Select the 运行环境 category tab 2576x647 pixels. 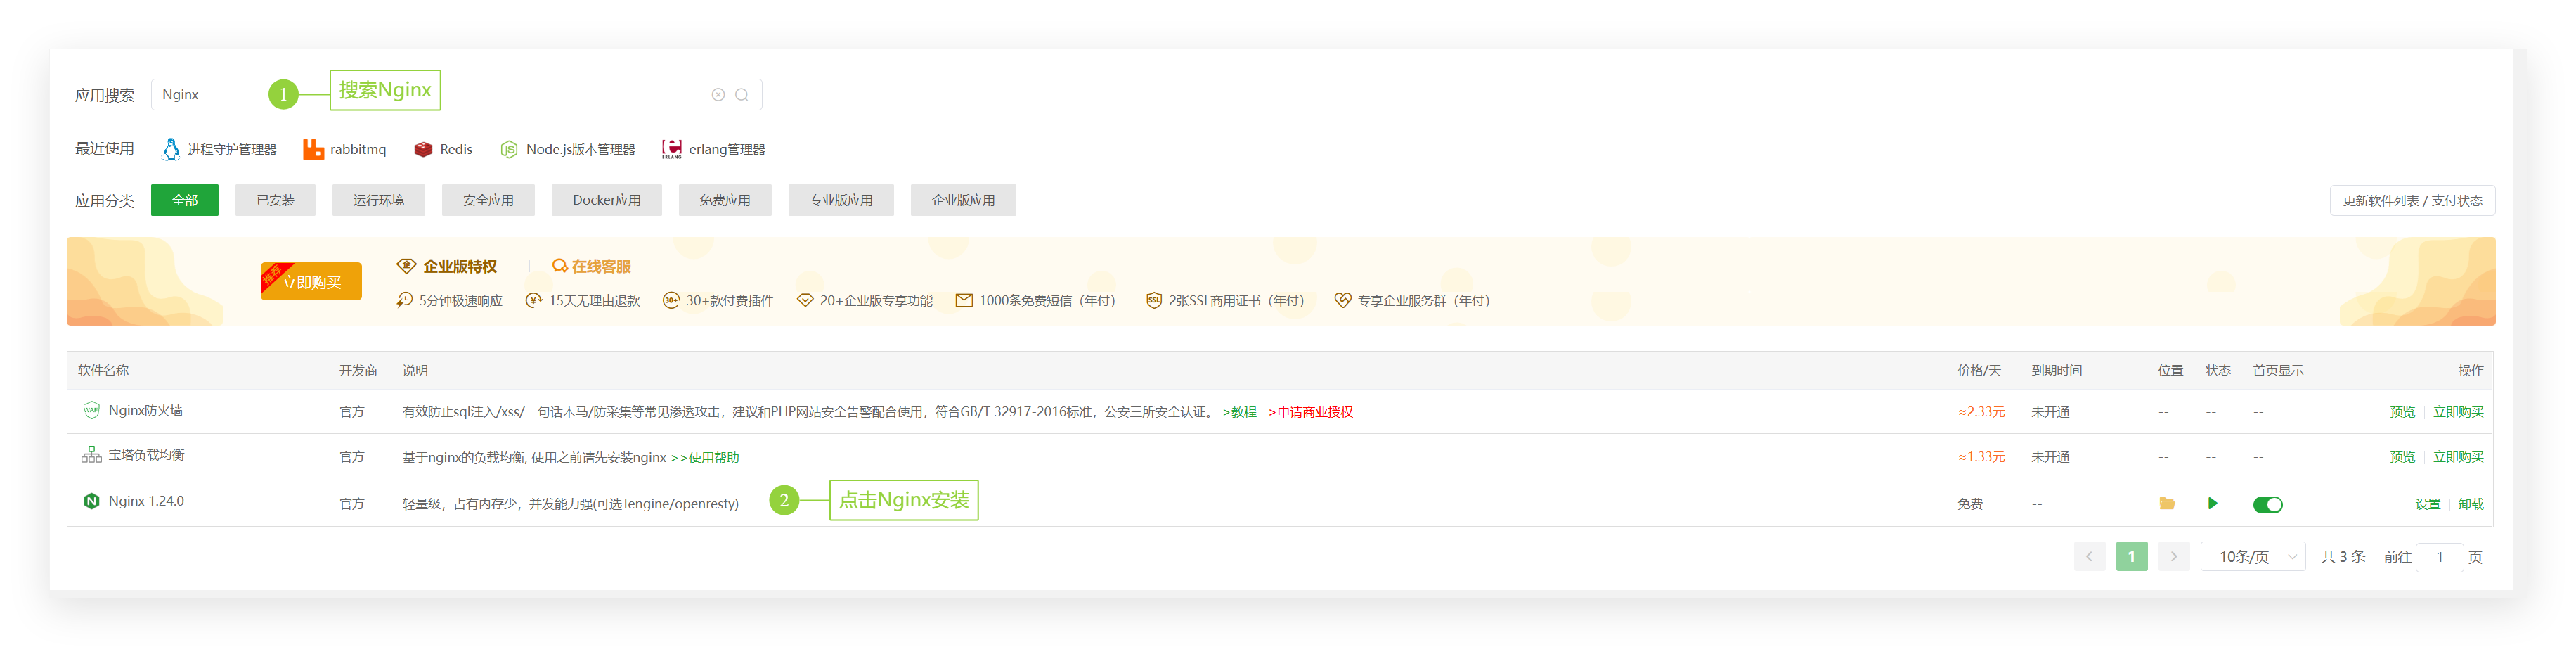pyautogui.click(x=378, y=200)
